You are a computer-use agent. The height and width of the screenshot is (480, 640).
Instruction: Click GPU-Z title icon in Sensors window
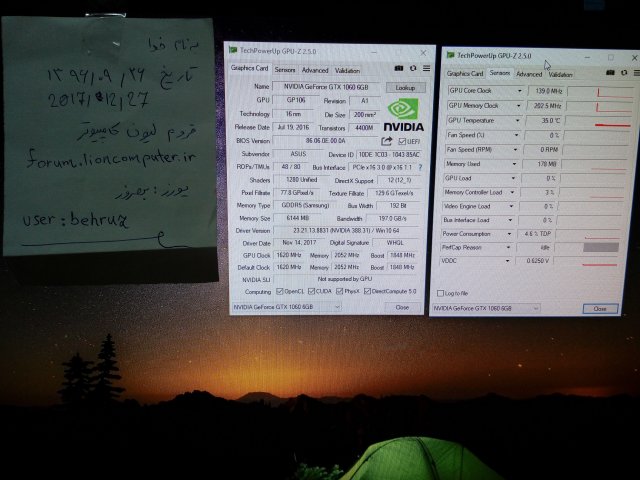point(451,55)
